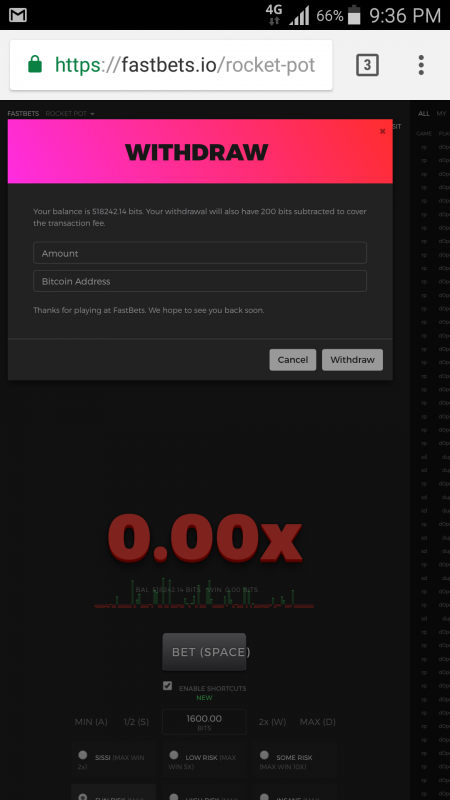
Task: Toggle the Enable Shortcuts checkbox
Action: (x=167, y=686)
